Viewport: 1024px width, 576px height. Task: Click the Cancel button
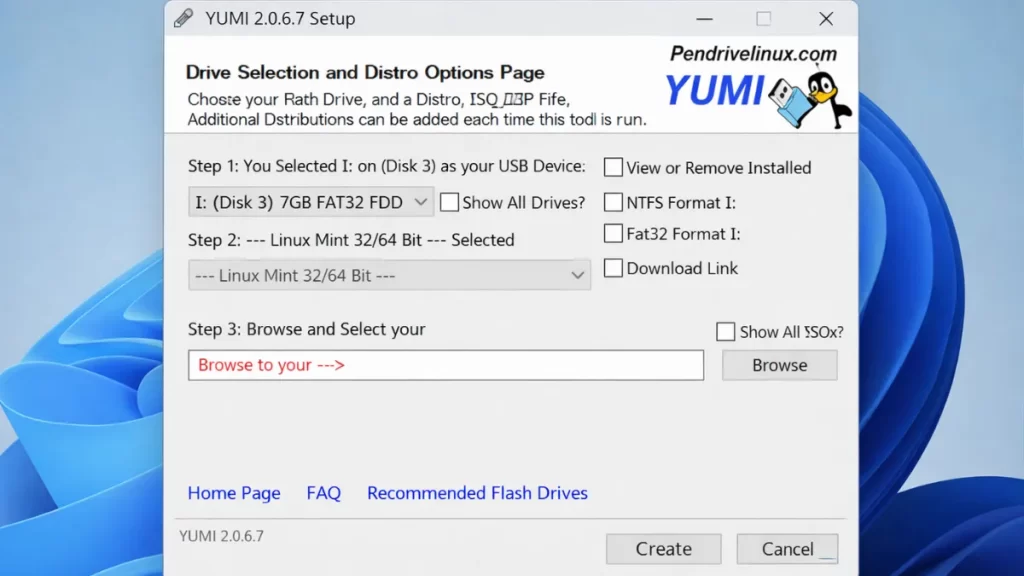click(x=787, y=548)
